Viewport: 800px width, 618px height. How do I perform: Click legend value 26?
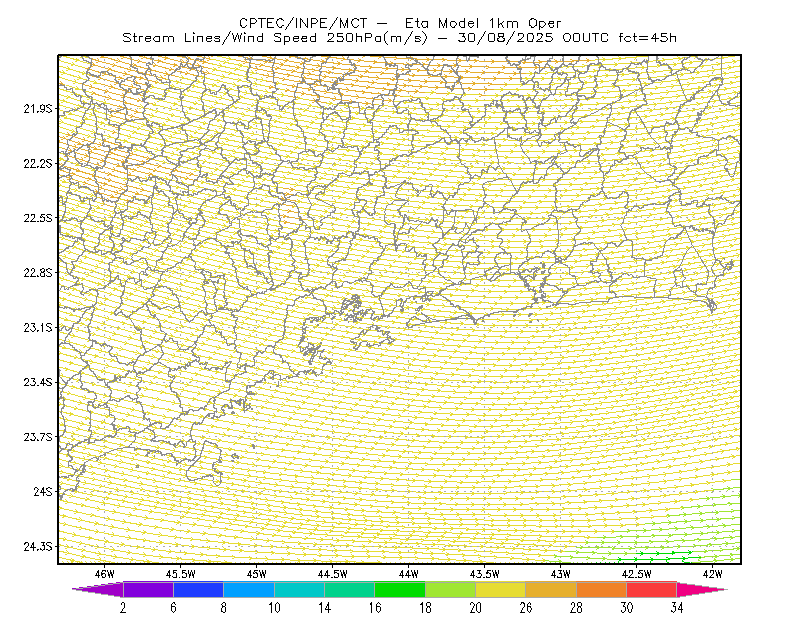point(526,608)
